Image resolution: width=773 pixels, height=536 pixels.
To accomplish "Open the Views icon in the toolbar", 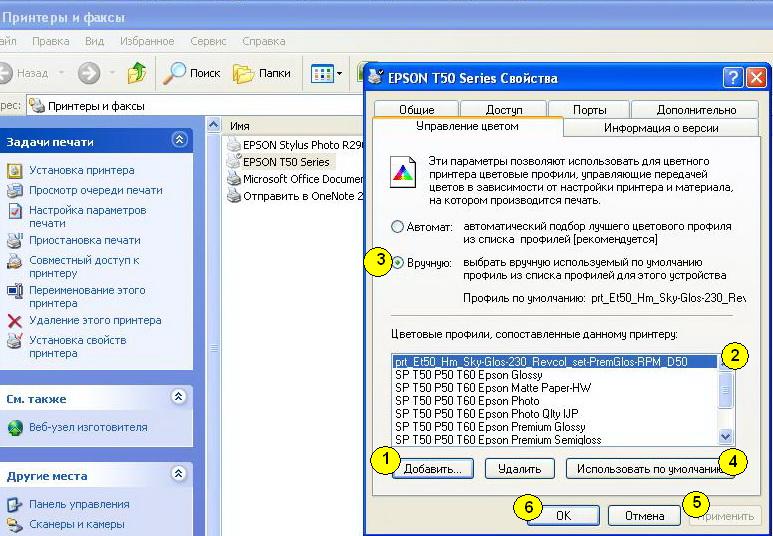I will point(322,73).
